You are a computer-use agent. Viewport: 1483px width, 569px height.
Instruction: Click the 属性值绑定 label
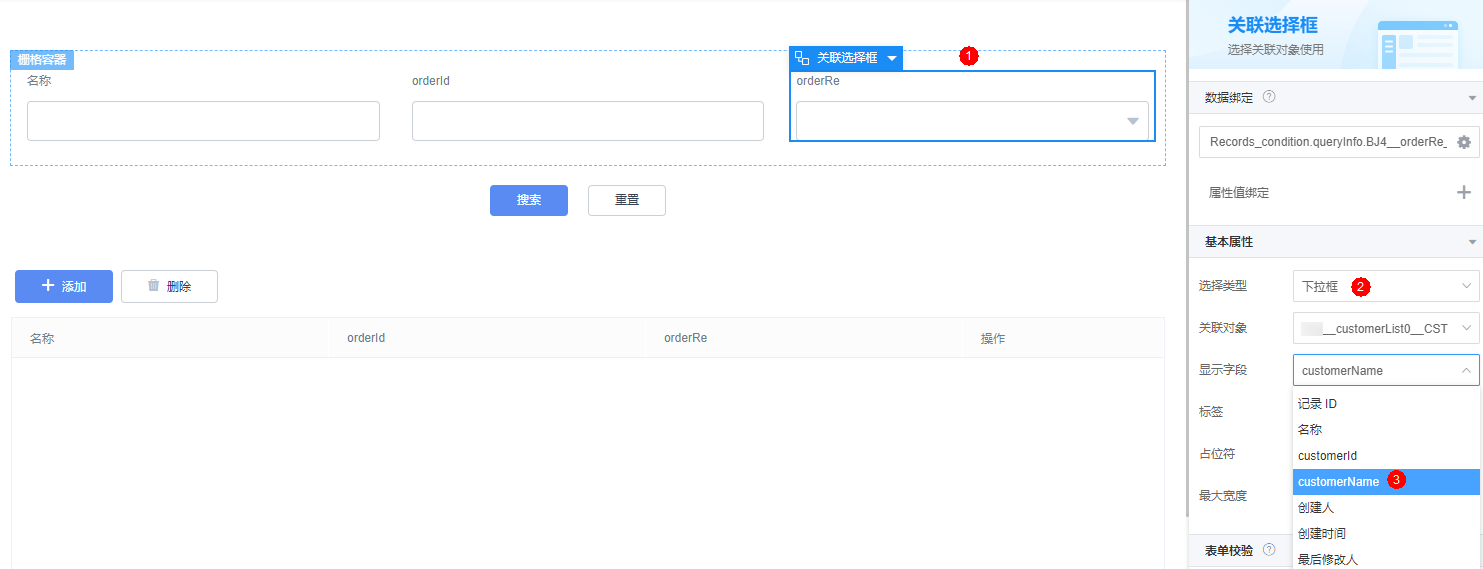click(x=1239, y=193)
